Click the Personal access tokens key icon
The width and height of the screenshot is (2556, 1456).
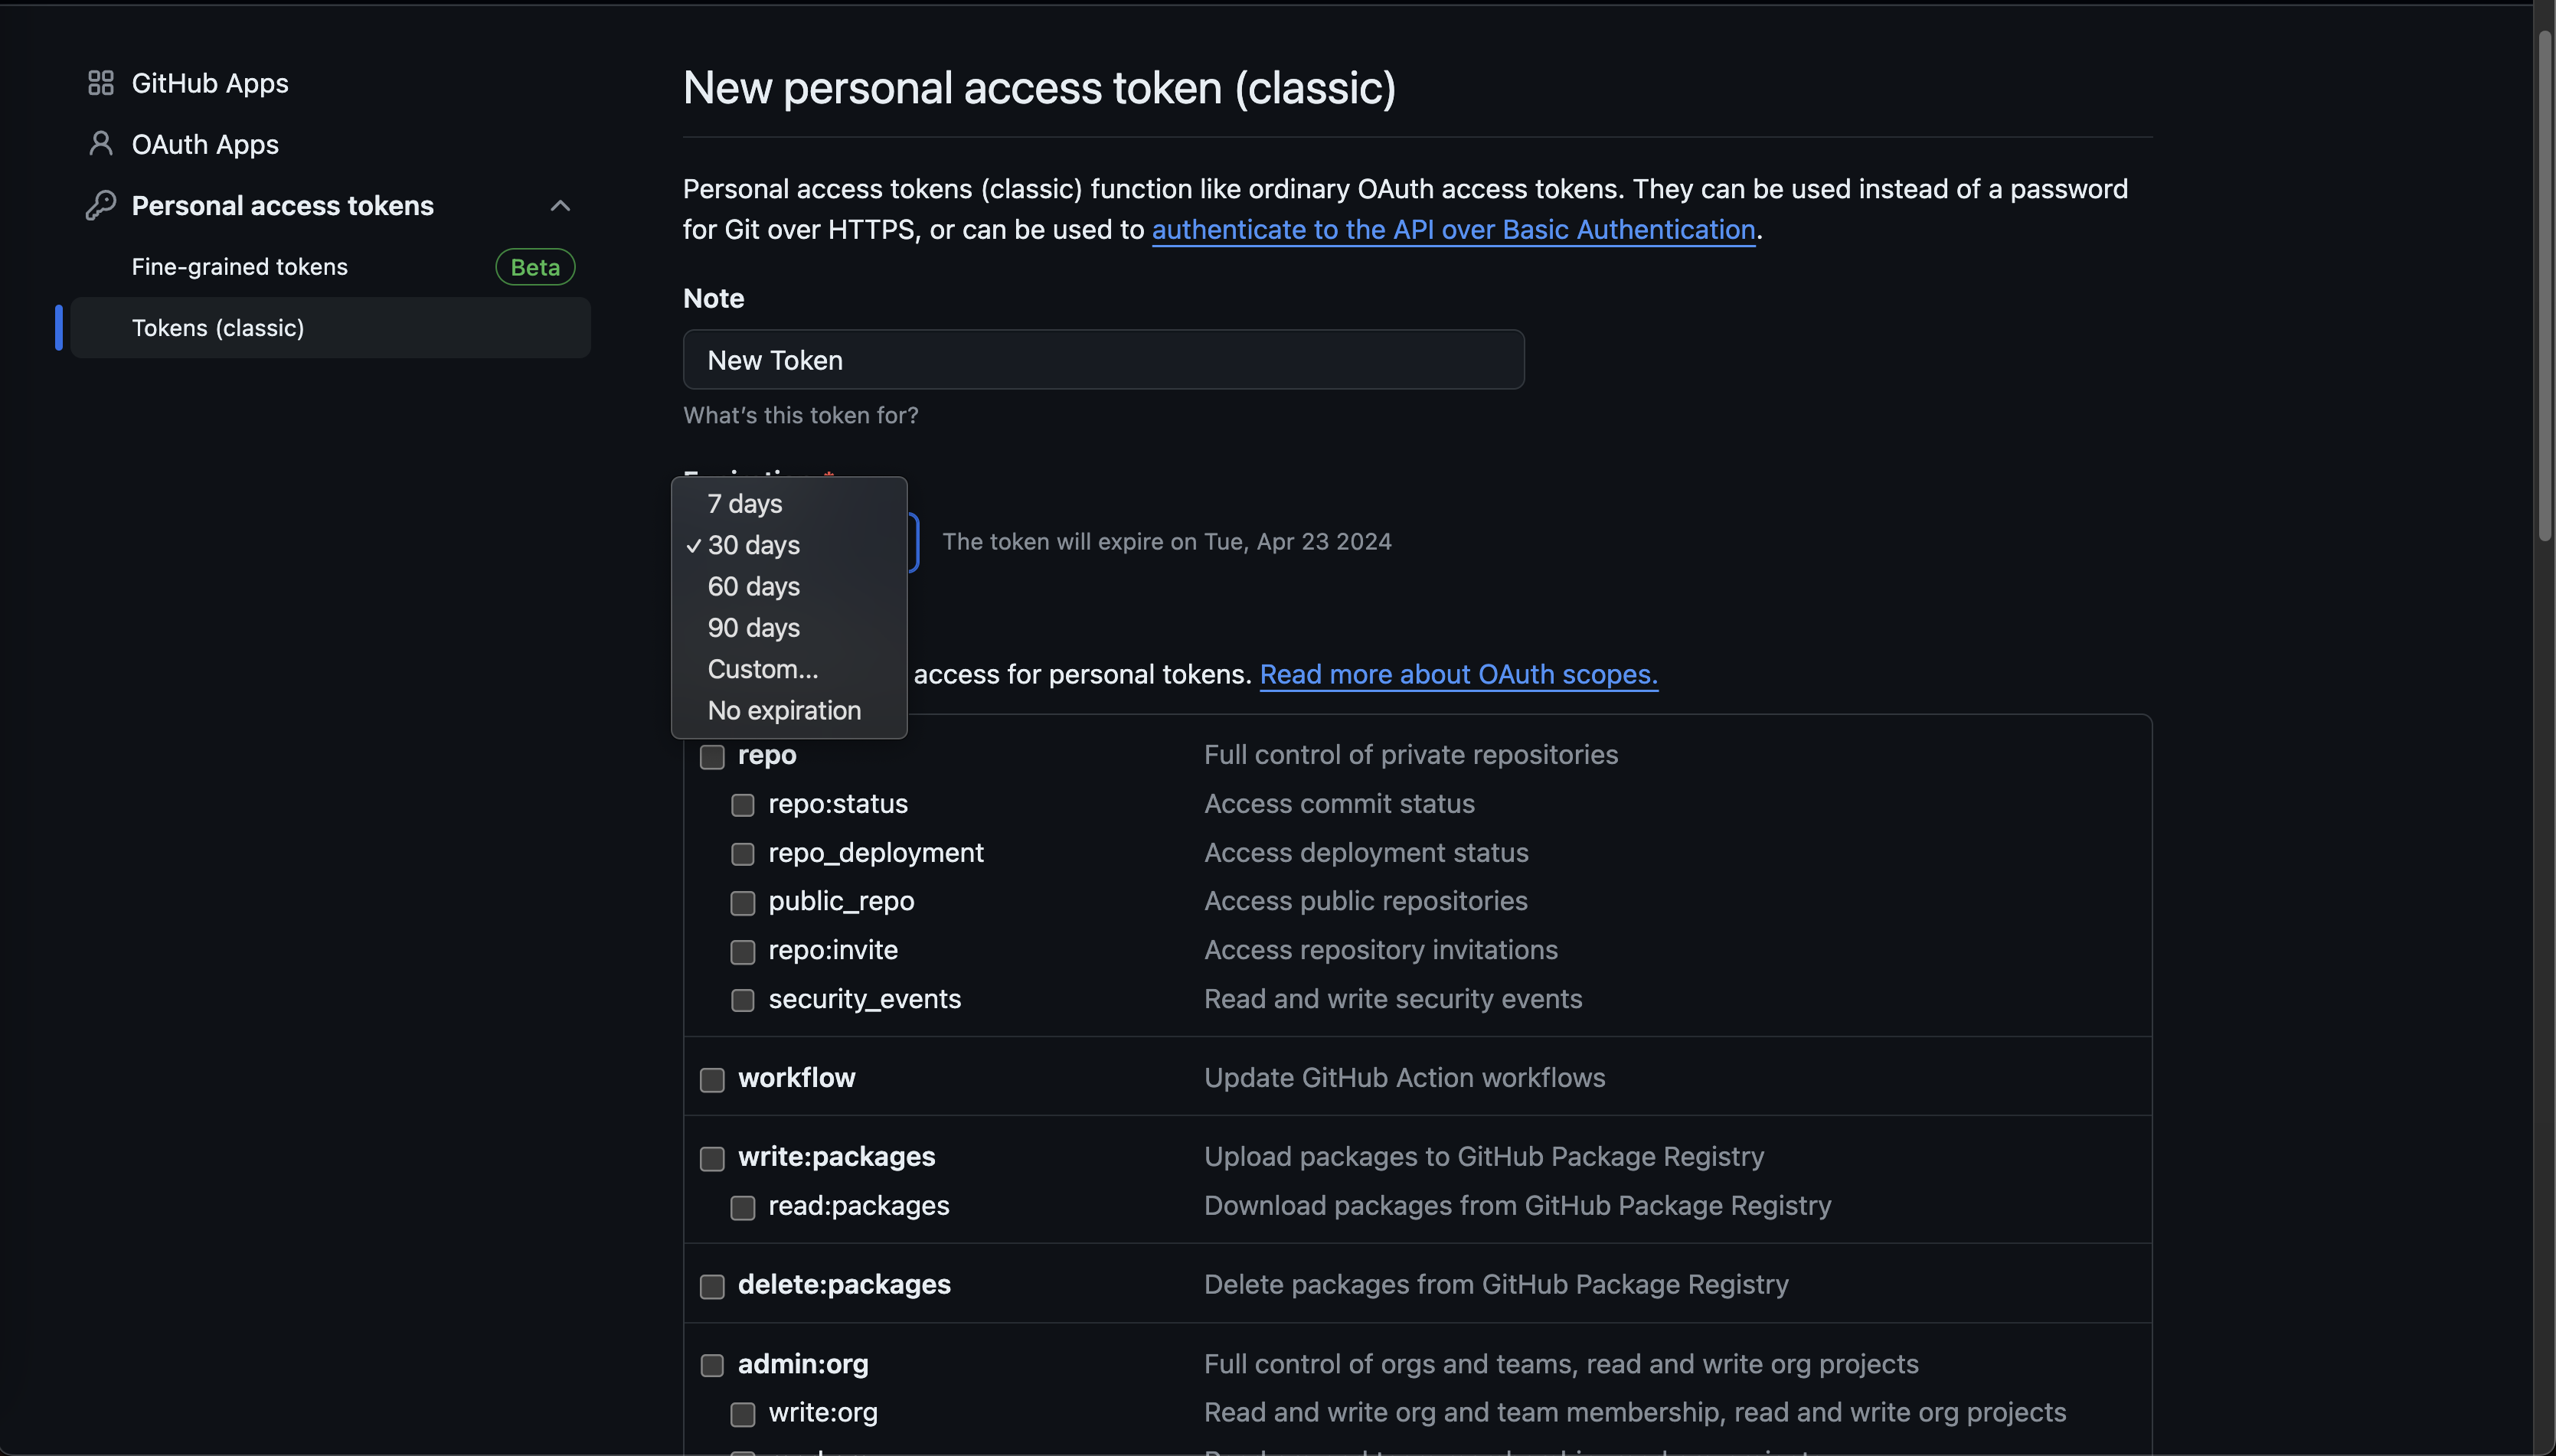(x=101, y=205)
